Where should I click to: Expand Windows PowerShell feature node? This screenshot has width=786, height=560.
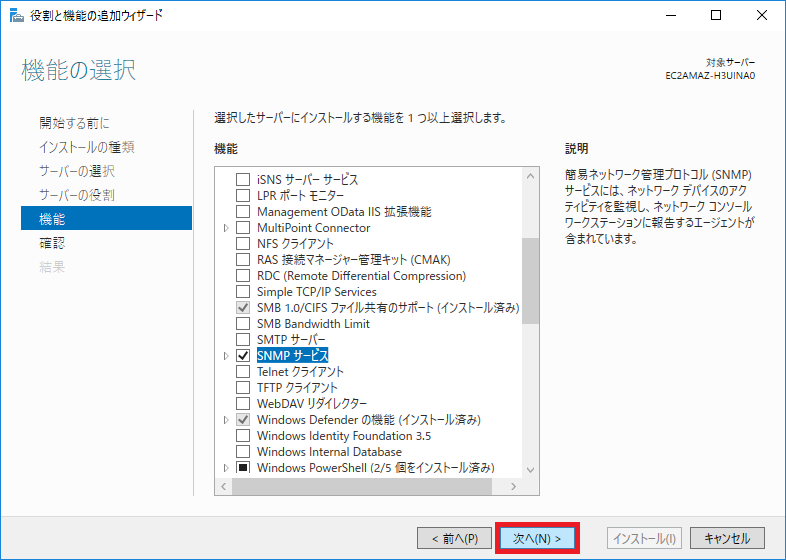pos(227,468)
